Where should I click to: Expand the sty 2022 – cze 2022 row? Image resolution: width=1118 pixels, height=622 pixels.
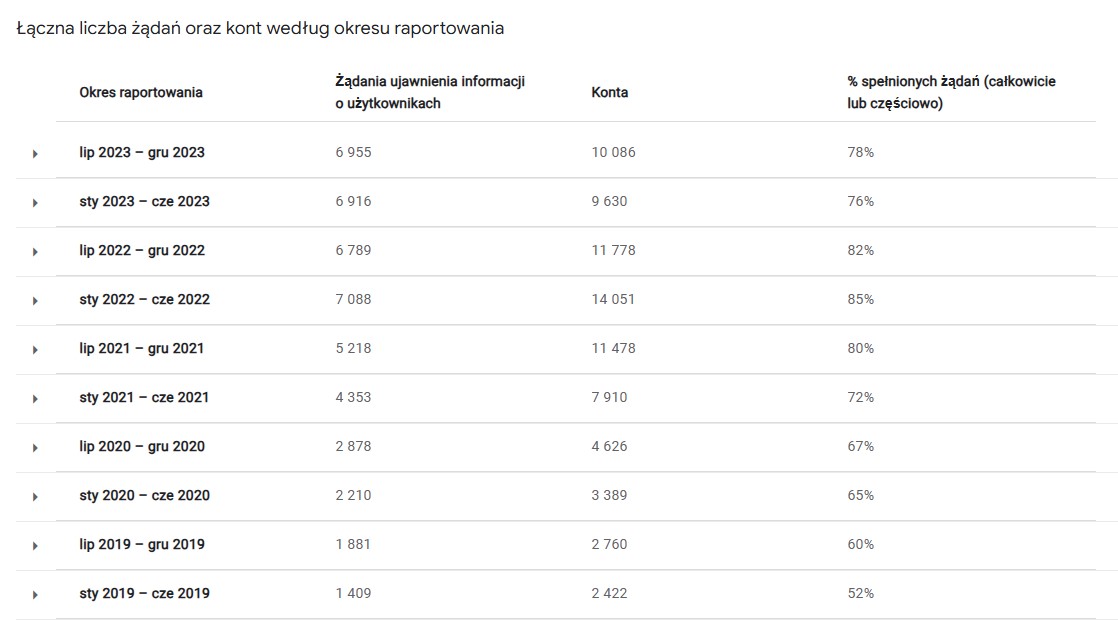[x=35, y=301]
